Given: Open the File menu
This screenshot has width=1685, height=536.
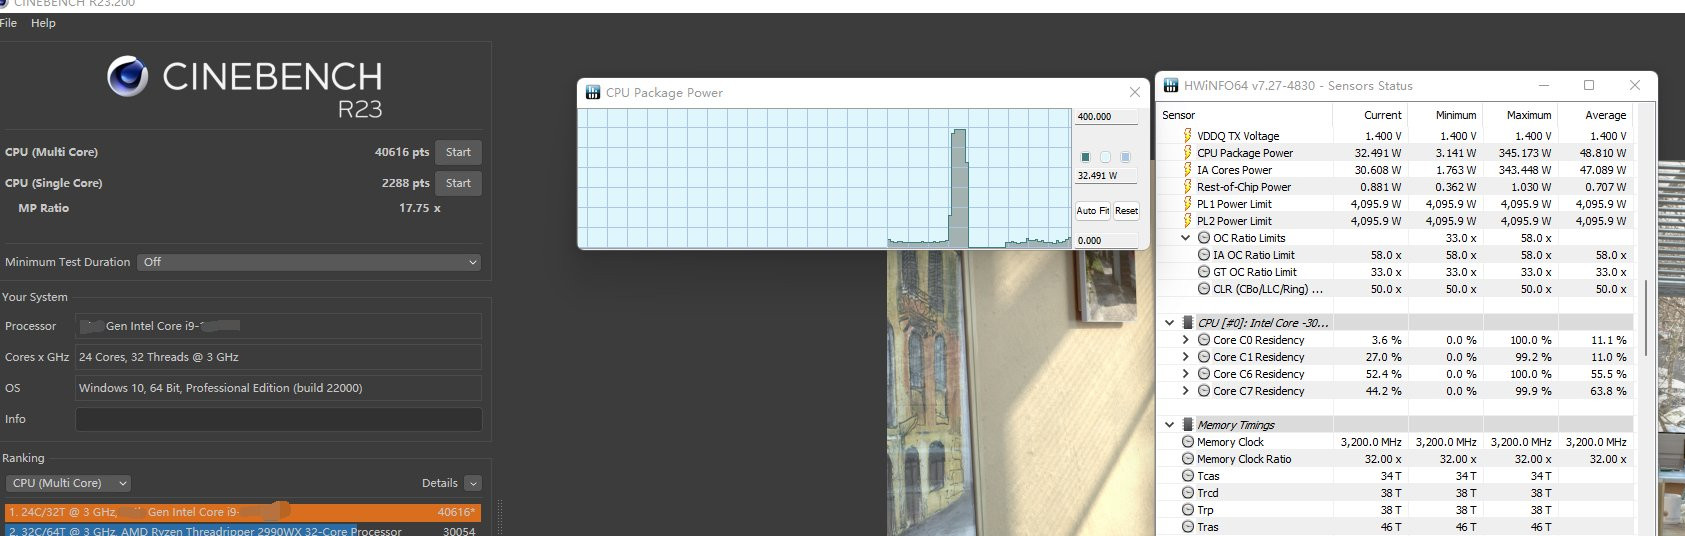Looking at the screenshot, I should [9, 23].
